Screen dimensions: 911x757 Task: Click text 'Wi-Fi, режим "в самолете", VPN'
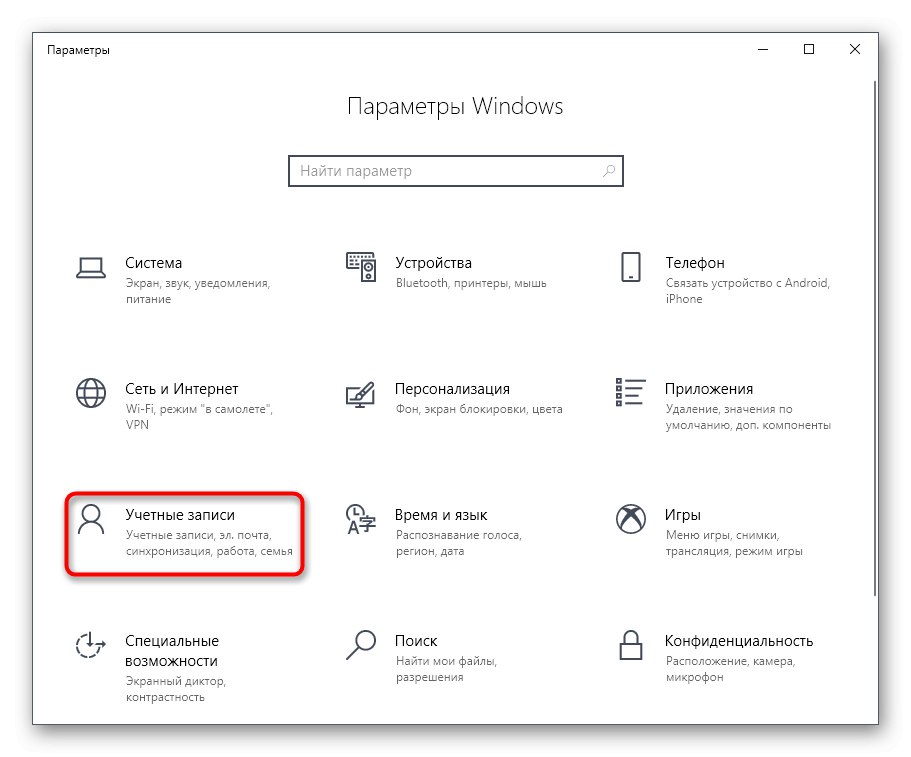click(x=199, y=417)
